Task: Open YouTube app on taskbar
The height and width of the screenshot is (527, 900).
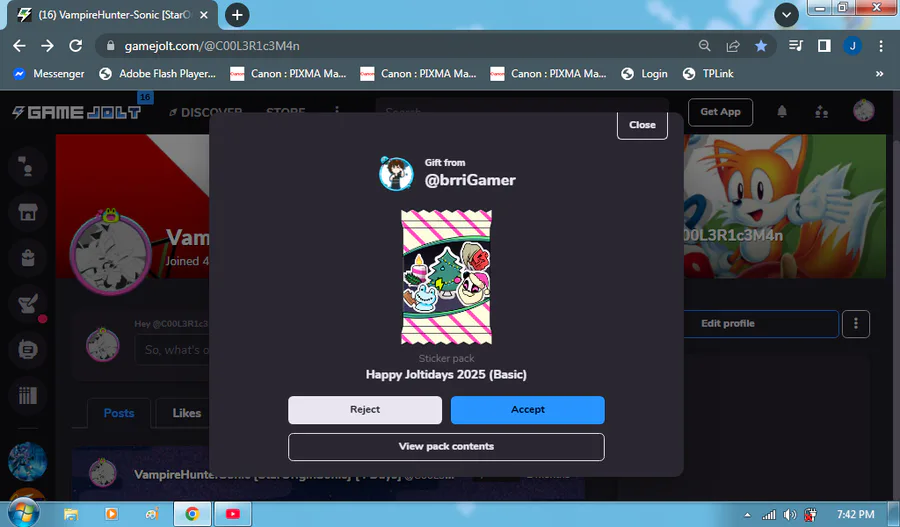Action: point(232,514)
